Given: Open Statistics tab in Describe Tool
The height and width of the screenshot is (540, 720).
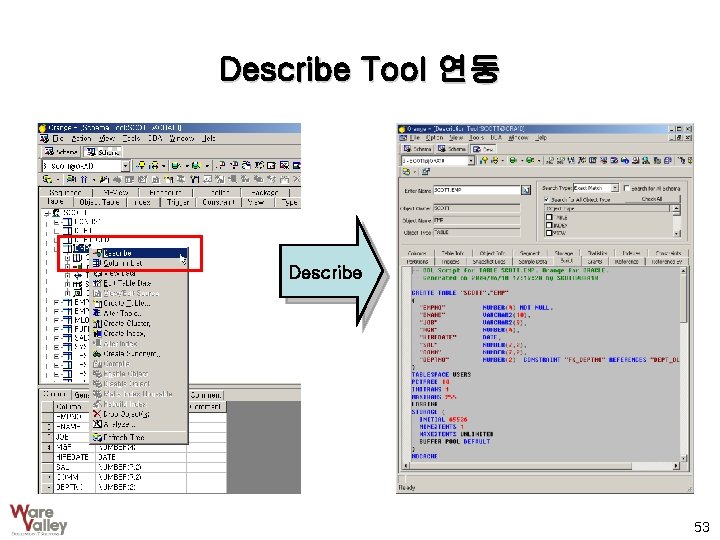Looking at the screenshot, I should click(597, 253).
